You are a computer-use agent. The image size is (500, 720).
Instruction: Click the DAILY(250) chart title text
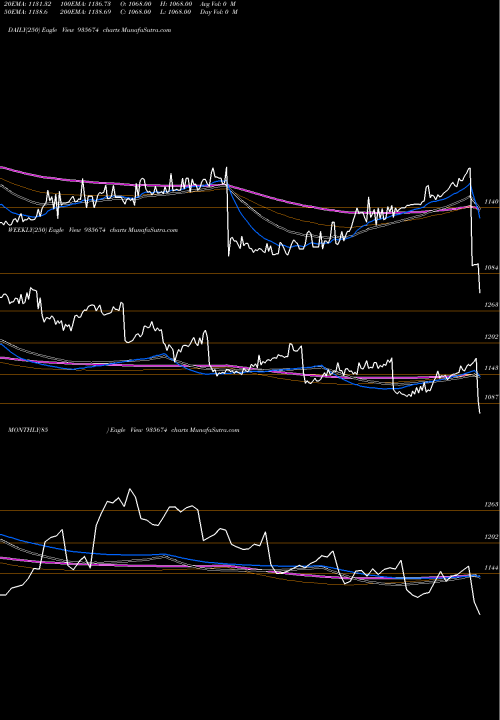coord(90,30)
